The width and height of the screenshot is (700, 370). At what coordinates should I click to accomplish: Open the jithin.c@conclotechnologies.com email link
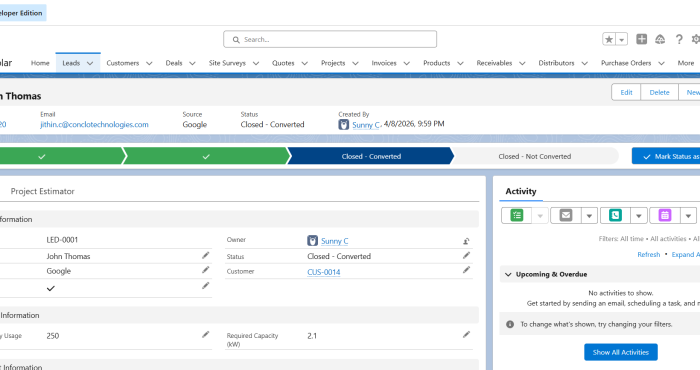coord(94,125)
